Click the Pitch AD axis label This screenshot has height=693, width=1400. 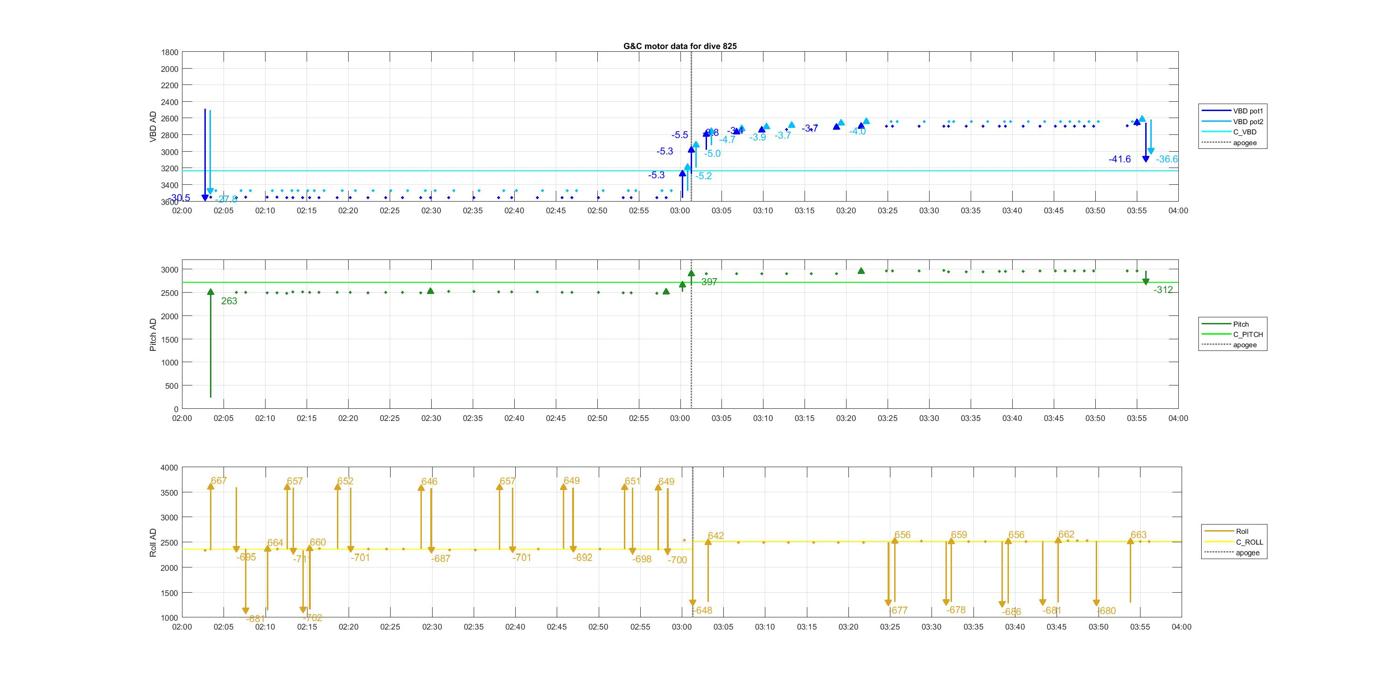(x=154, y=334)
